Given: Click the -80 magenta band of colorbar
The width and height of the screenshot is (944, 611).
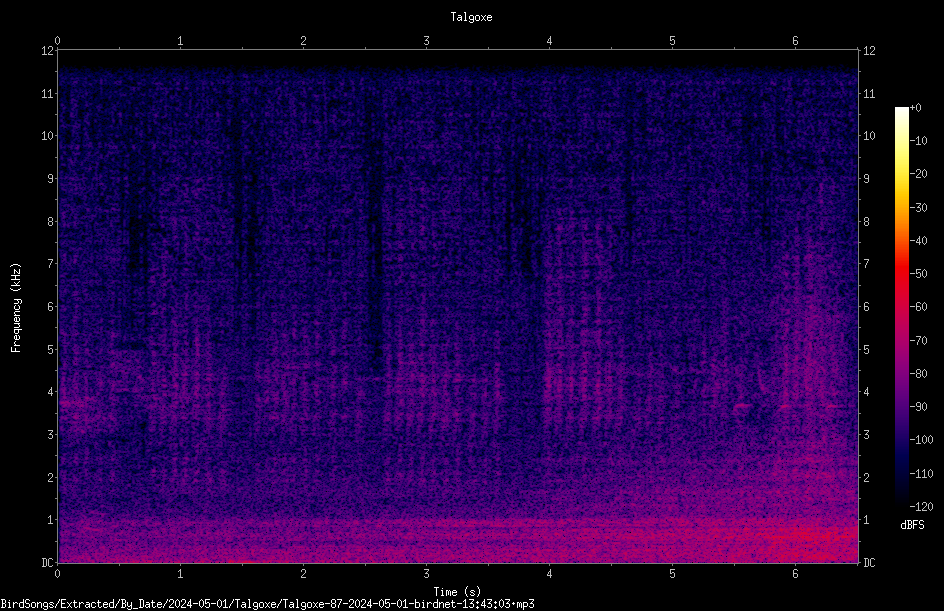Looking at the screenshot, I should tap(902, 373).
